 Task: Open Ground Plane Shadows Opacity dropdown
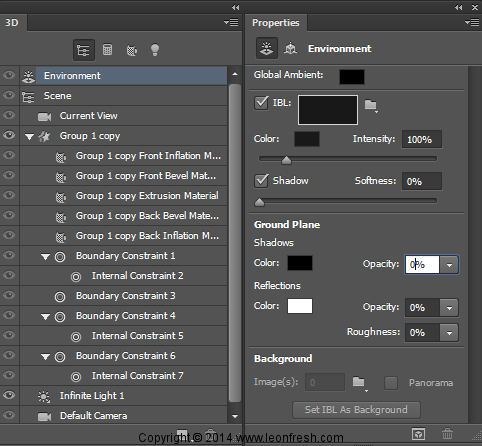point(449,265)
